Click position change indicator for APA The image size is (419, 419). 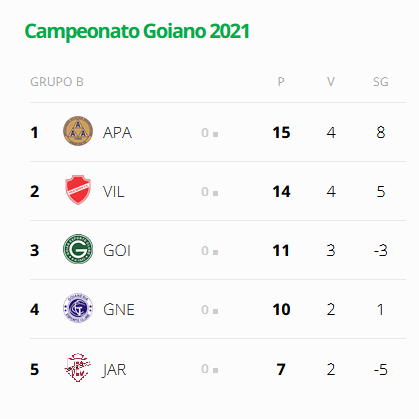(210, 133)
